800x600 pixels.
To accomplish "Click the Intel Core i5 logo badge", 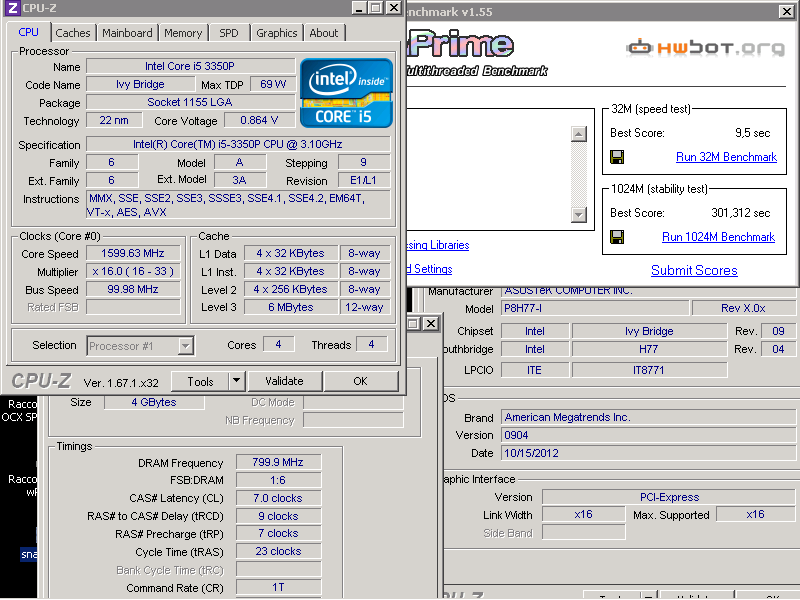I will point(346,93).
